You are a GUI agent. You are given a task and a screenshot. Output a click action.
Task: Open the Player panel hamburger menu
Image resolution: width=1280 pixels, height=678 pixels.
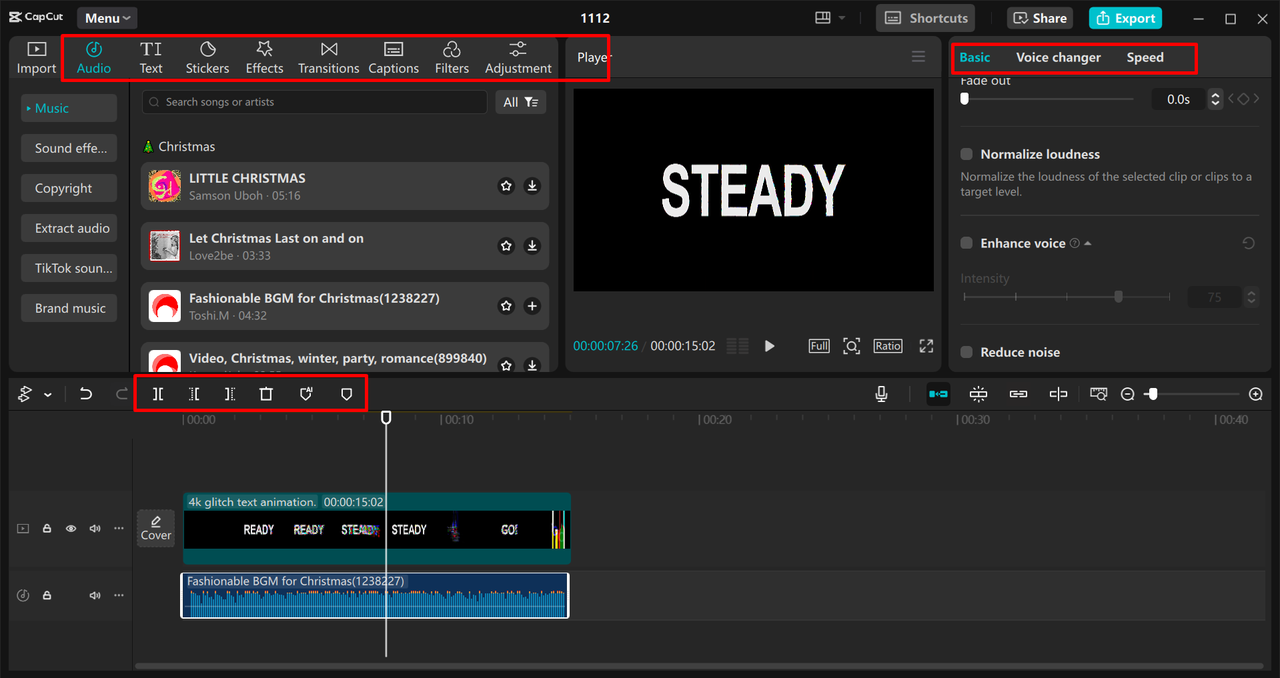(x=918, y=57)
